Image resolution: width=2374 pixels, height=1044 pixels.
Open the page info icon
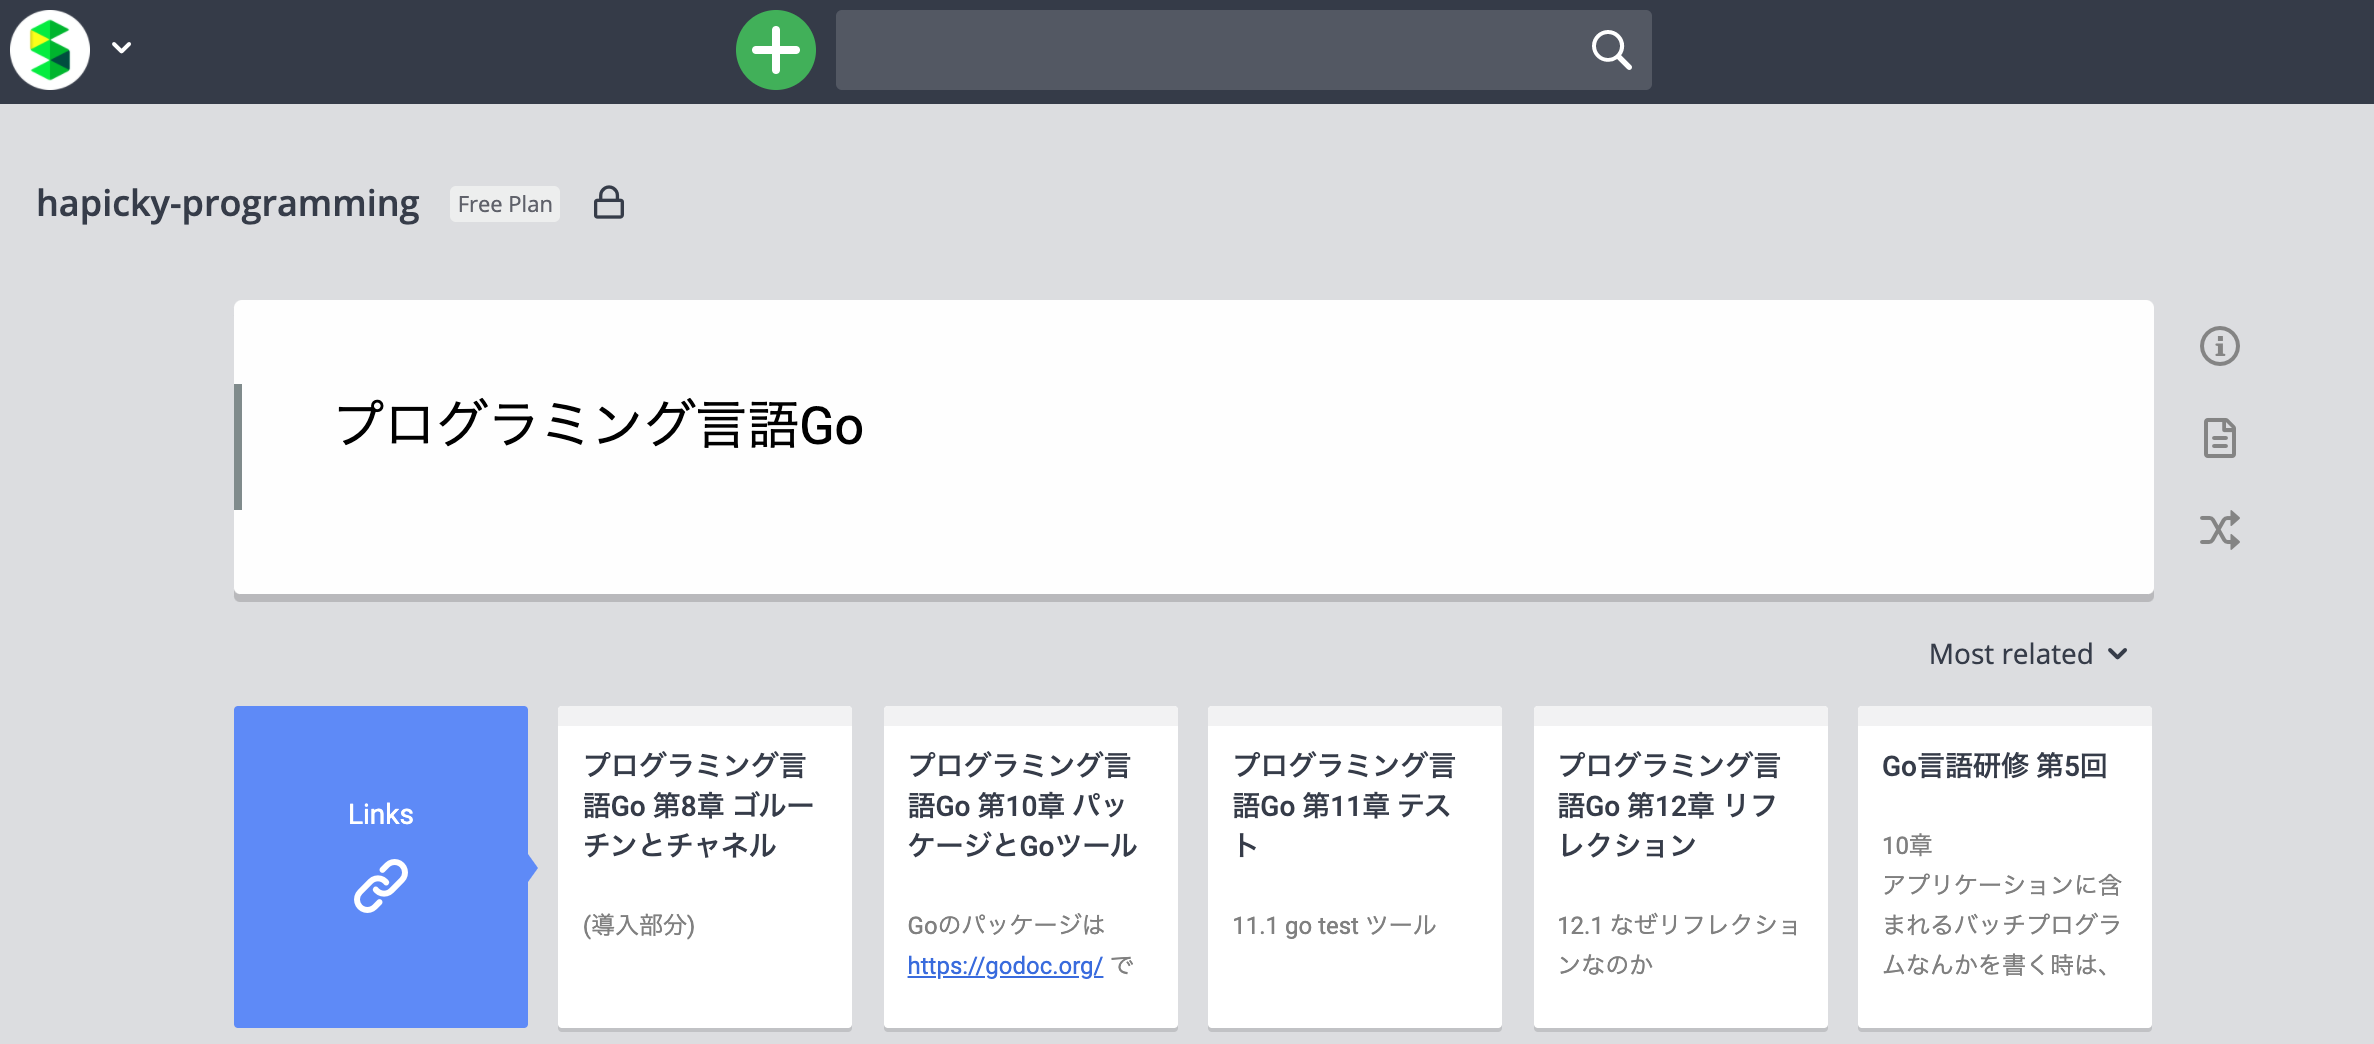pyautogui.click(x=2220, y=346)
